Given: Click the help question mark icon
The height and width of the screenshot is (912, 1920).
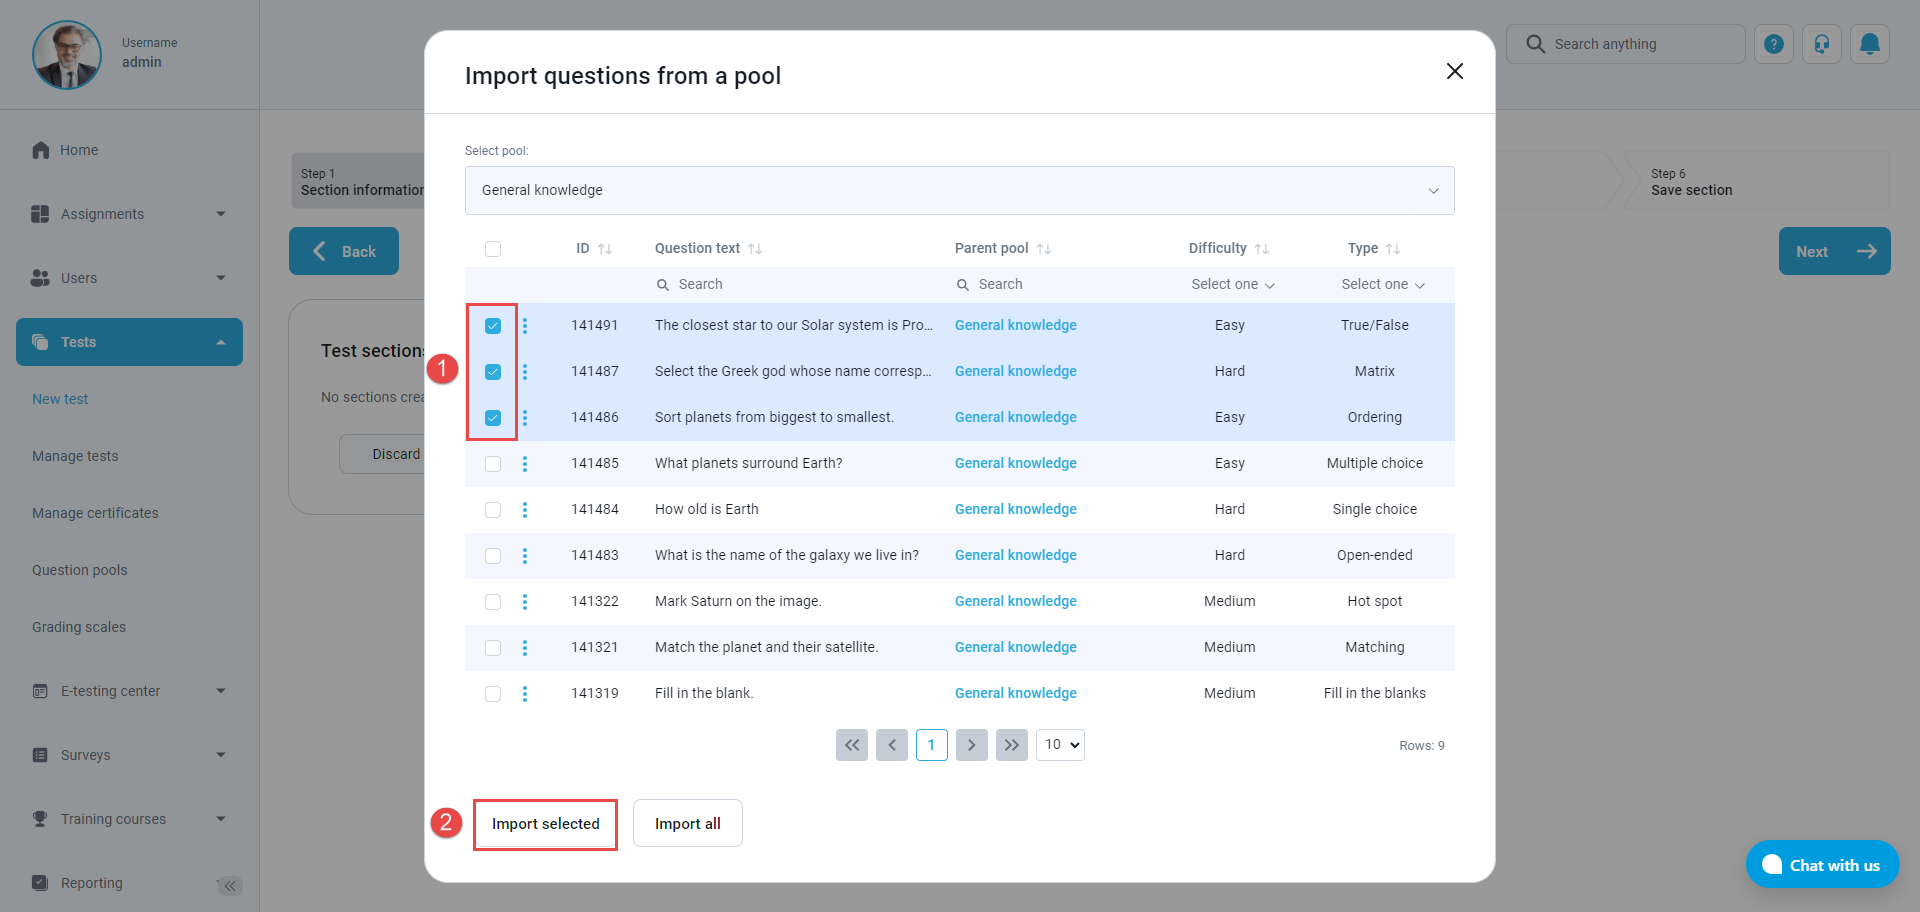Looking at the screenshot, I should point(1773,44).
